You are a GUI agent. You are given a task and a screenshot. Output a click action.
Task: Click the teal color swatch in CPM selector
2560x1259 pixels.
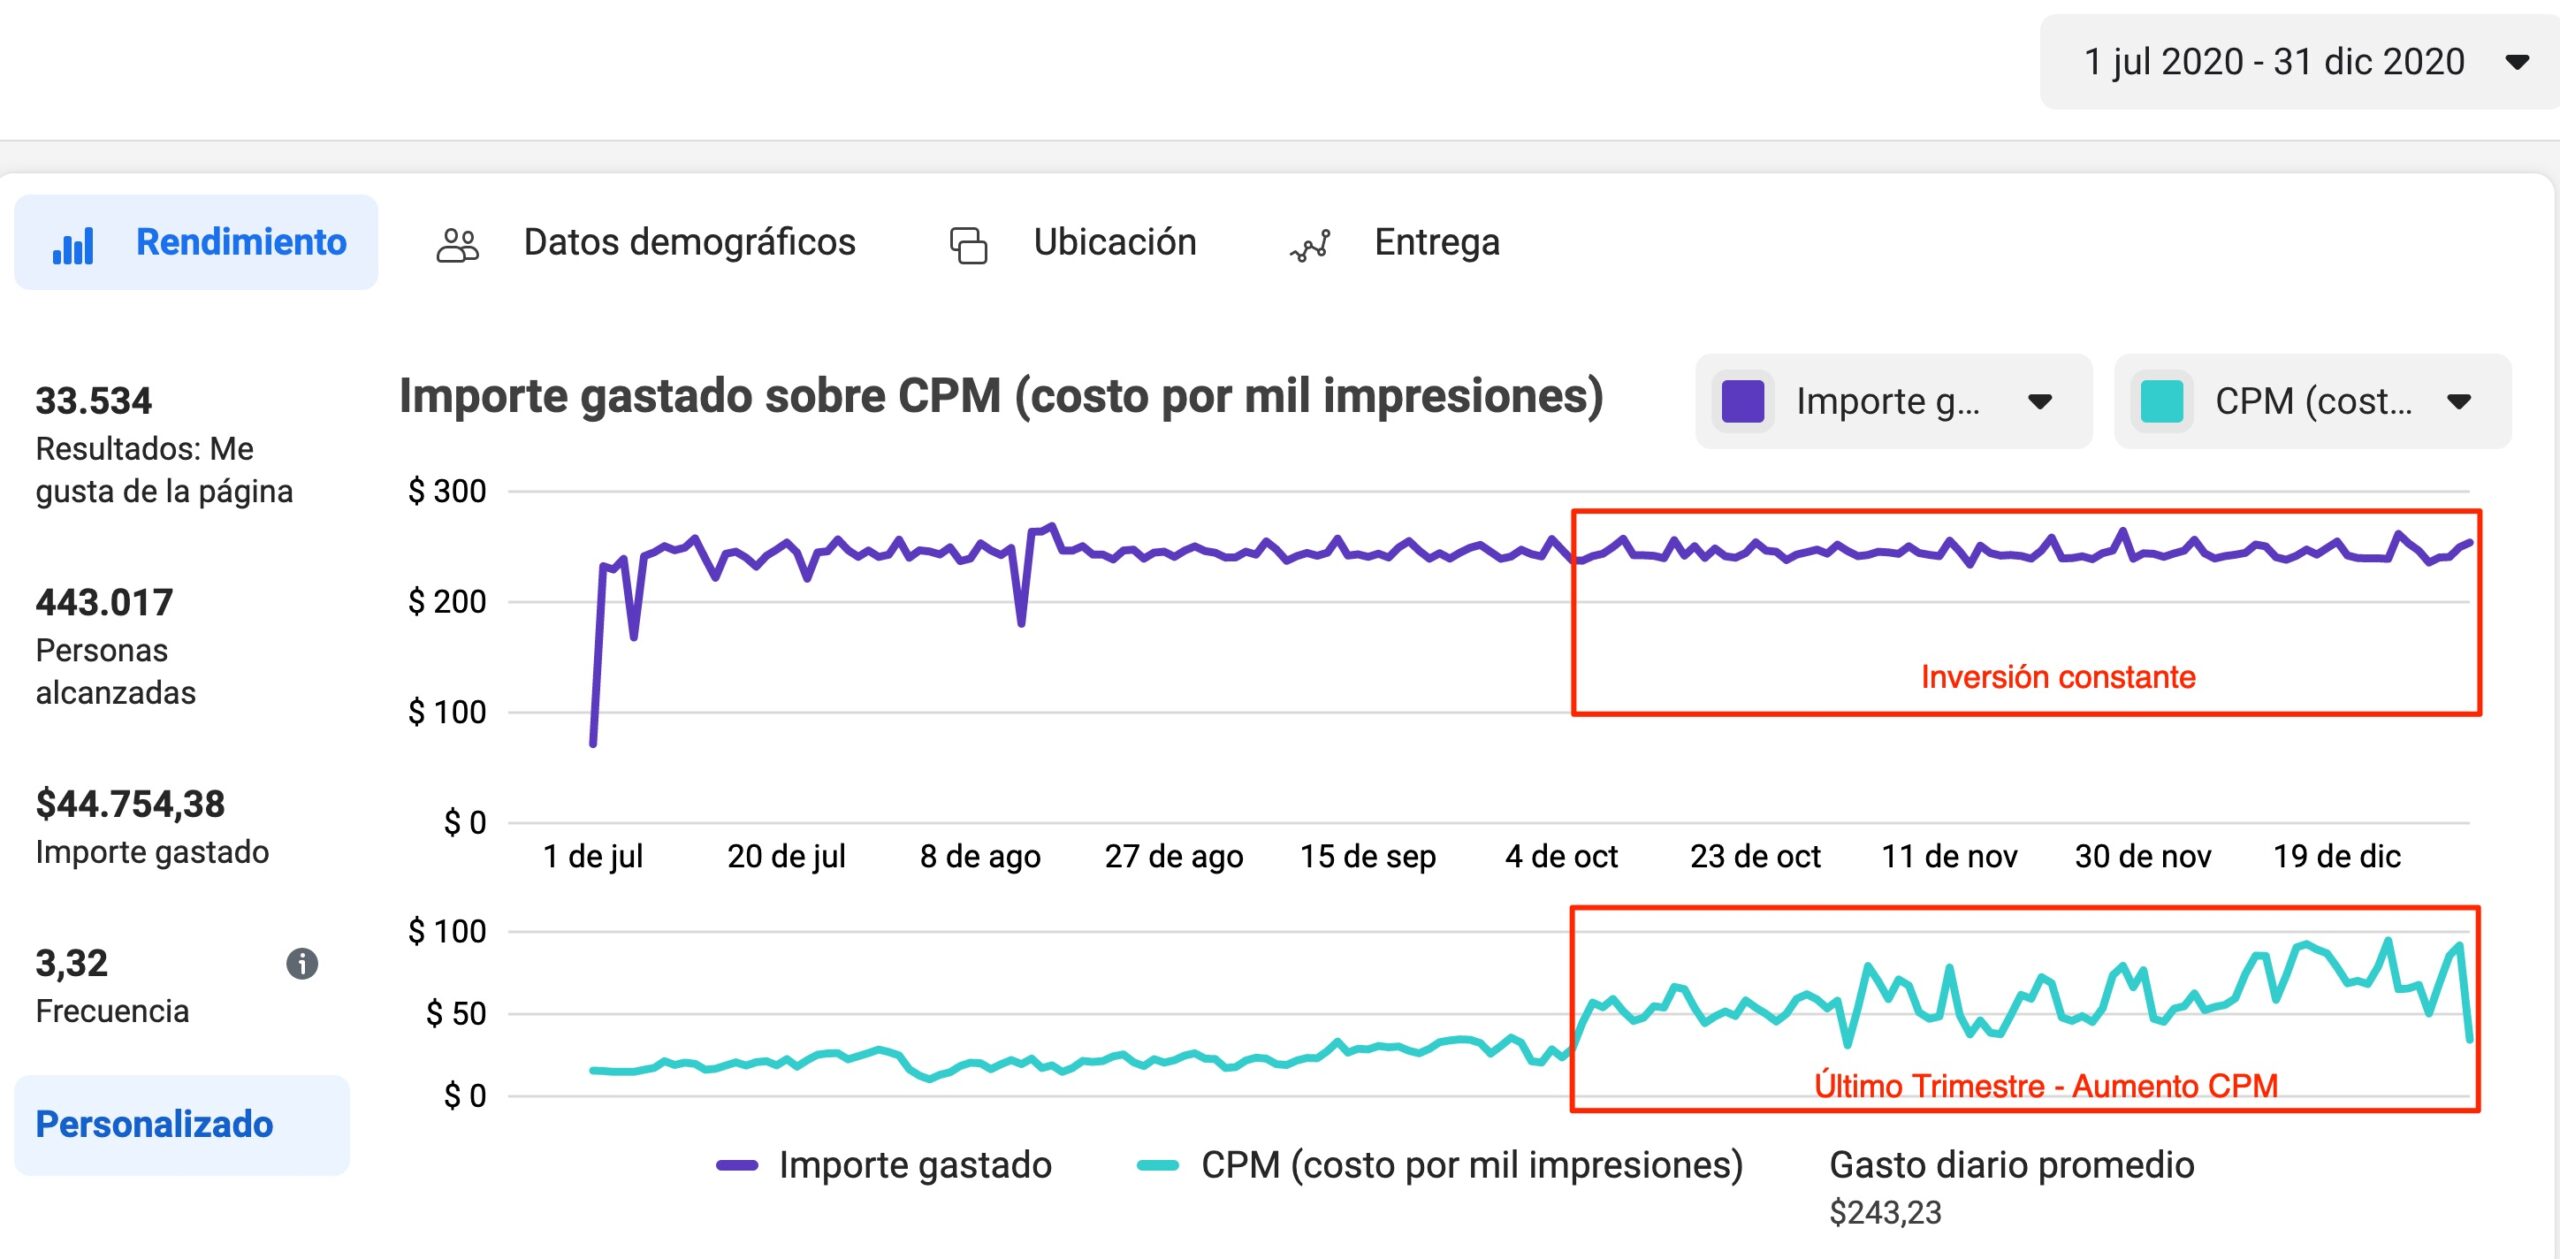[2162, 401]
